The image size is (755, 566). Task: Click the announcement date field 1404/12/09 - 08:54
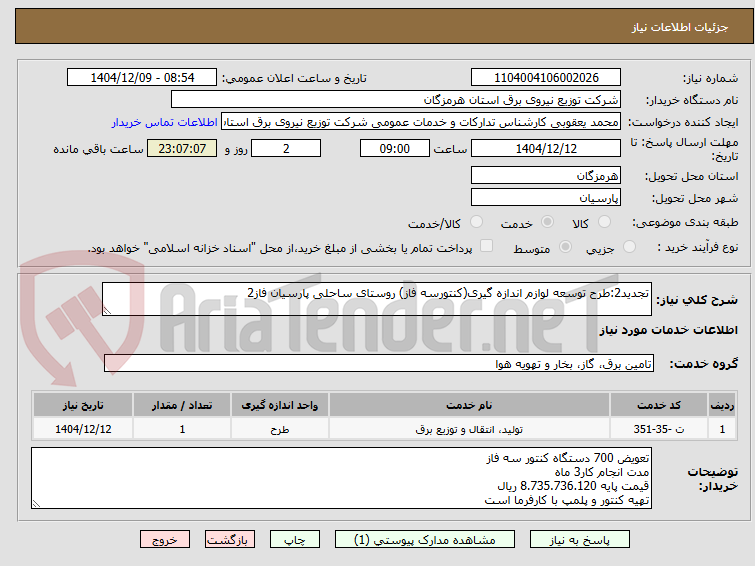coord(142,78)
